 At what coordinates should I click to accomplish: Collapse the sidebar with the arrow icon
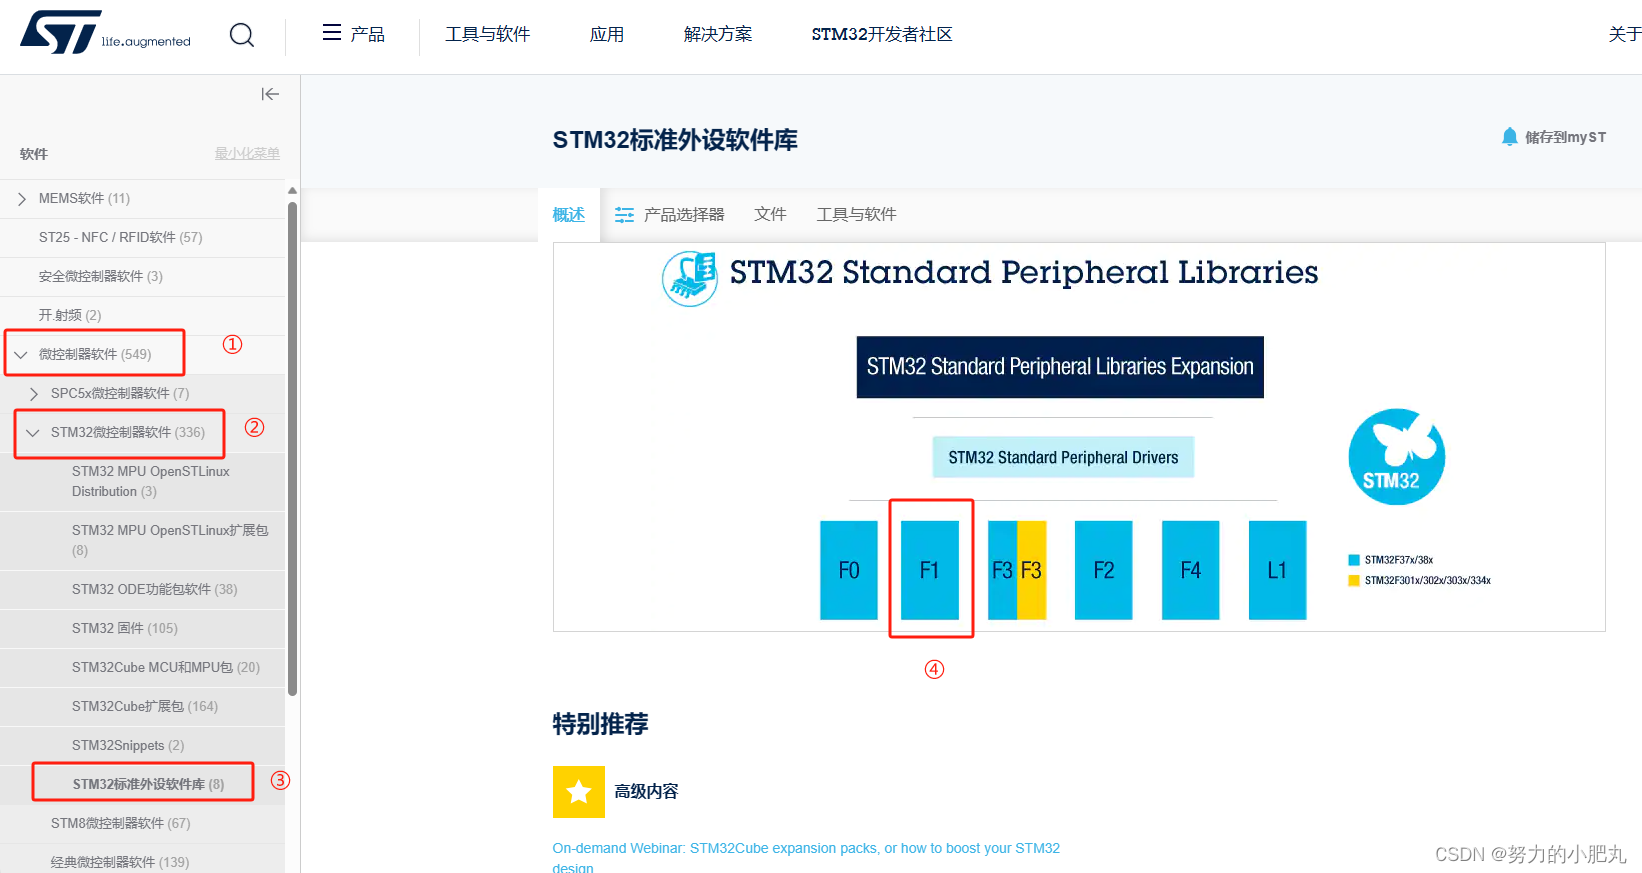point(270,94)
